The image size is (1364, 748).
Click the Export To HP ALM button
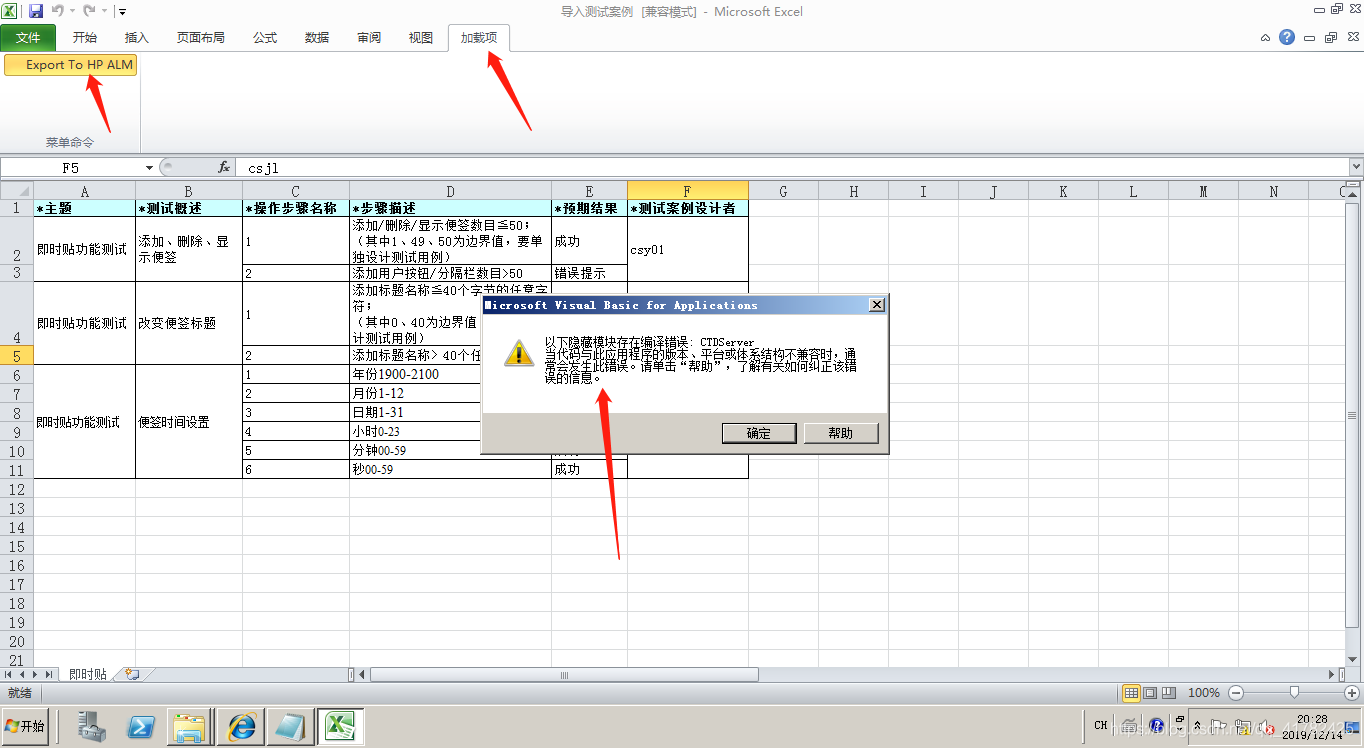click(70, 64)
